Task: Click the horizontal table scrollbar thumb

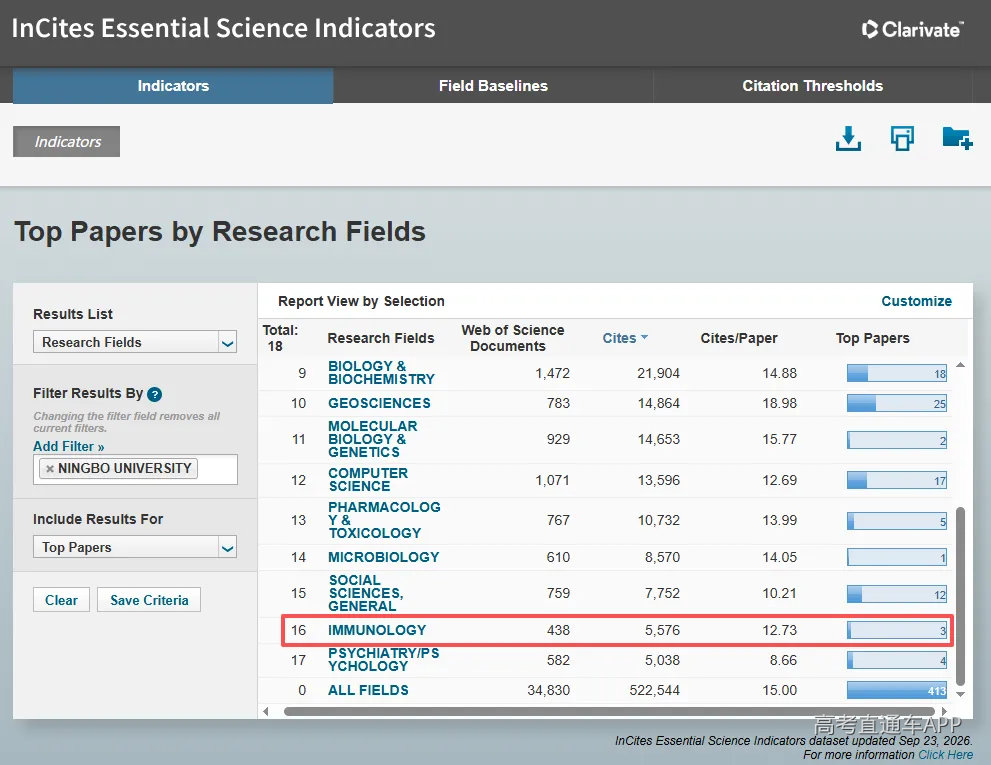Action: click(x=611, y=711)
